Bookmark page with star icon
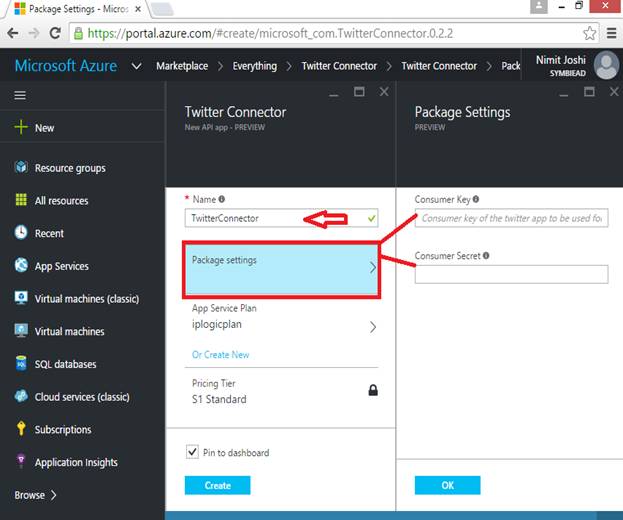The height and width of the screenshot is (520, 623). pyautogui.click(x=590, y=33)
